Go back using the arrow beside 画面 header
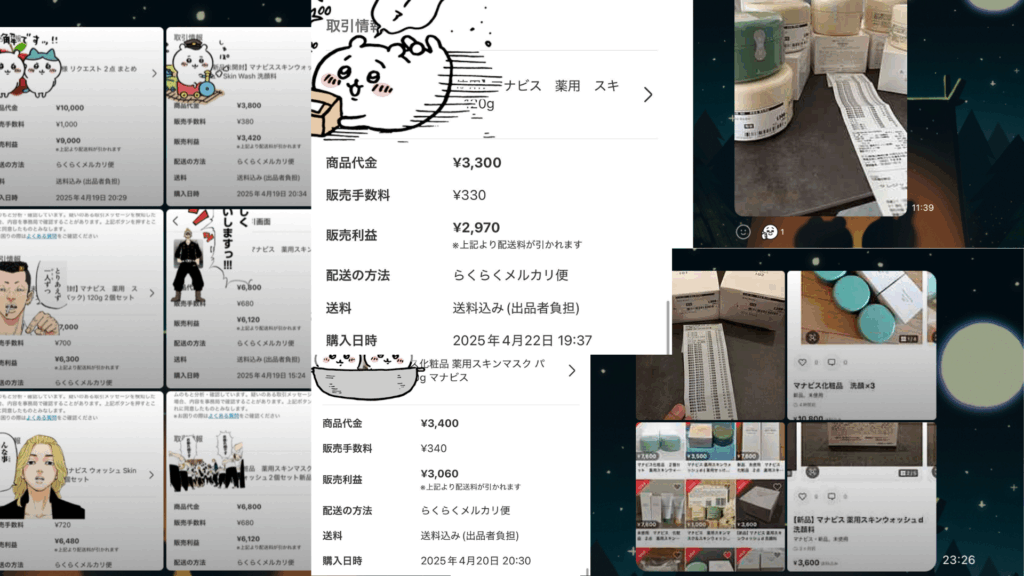This screenshot has height=576, width=1024. click(x=176, y=221)
